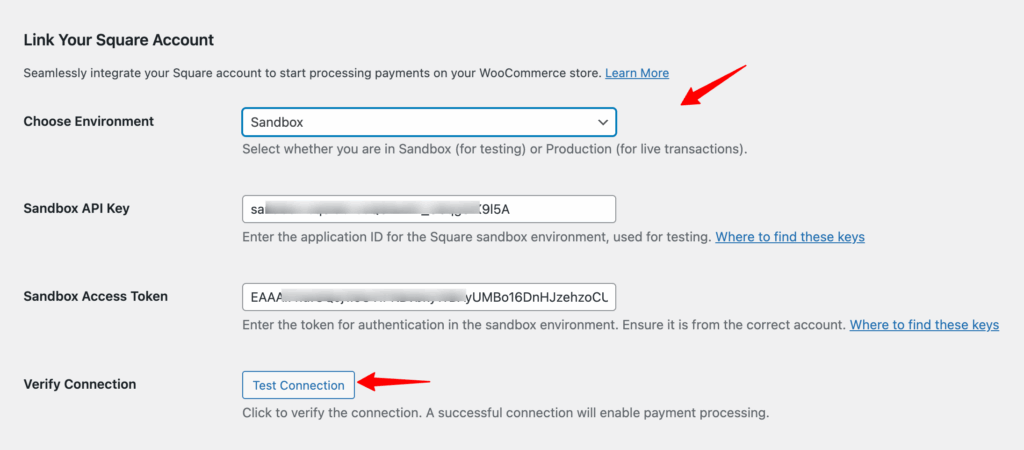This screenshot has width=1024, height=450.
Task: Focus the Sandbox API Key field
Action: point(428,209)
